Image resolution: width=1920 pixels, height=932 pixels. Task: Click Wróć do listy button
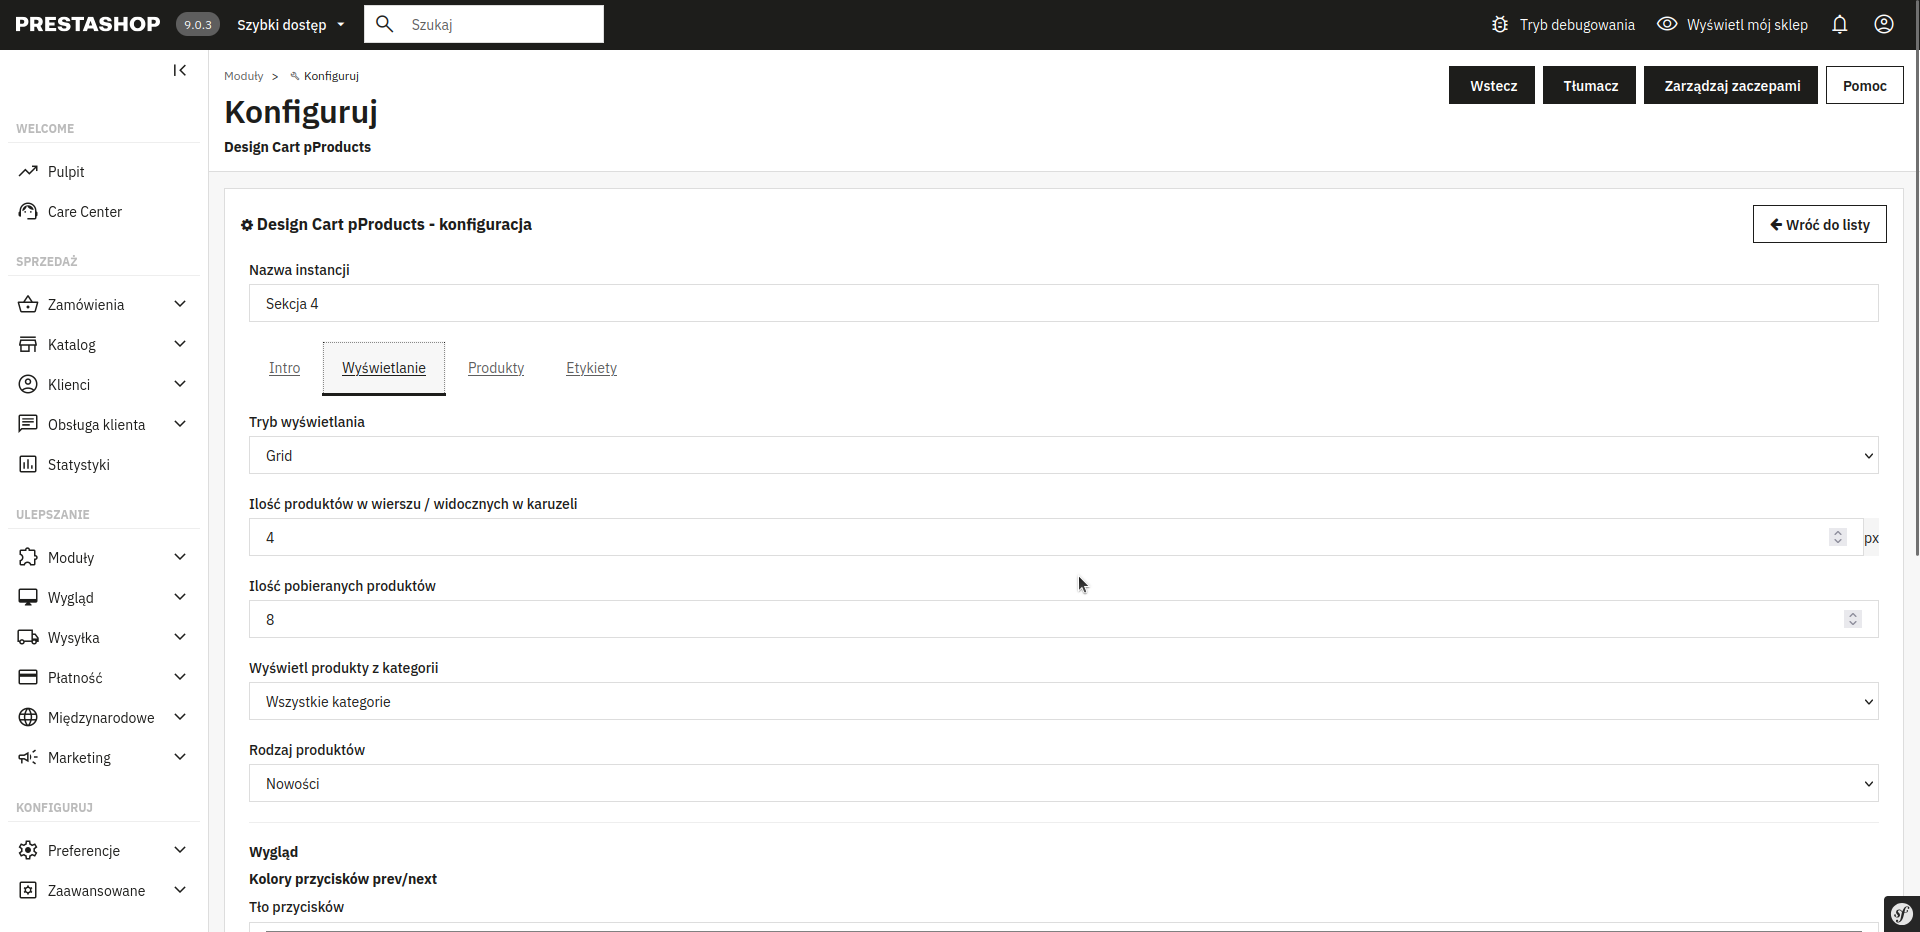coord(1820,224)
